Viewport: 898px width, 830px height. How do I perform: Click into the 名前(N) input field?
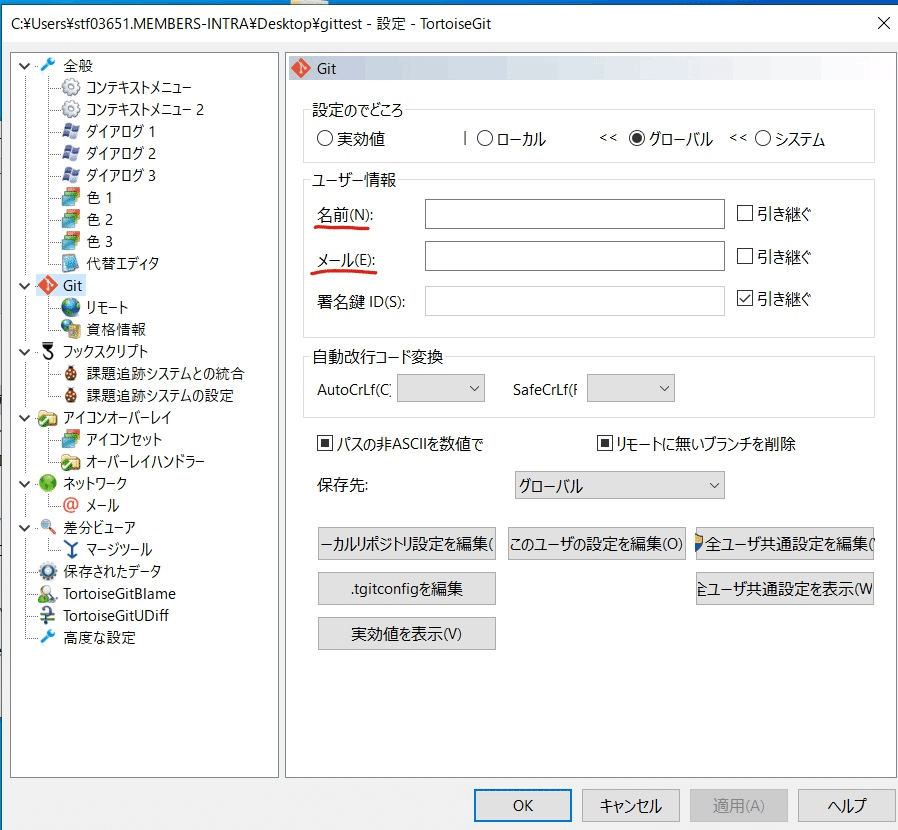coord(574,214)
